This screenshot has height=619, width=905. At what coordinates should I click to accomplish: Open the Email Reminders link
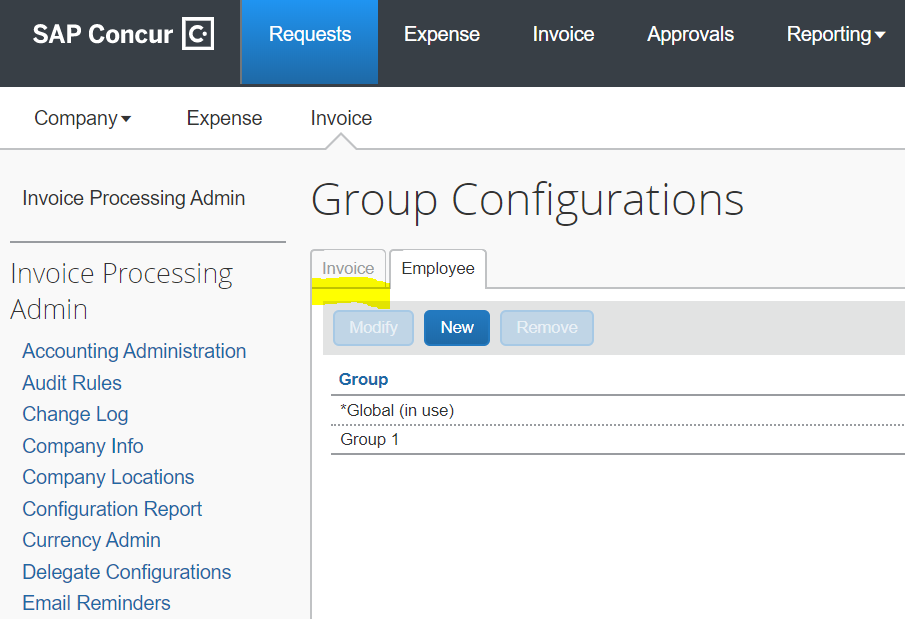click(96, 603)
